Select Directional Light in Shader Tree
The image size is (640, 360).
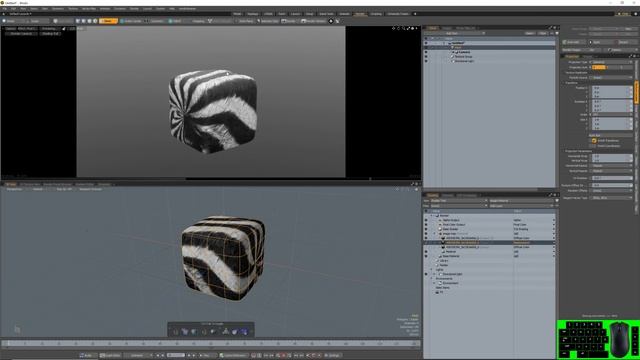(452, 274)
